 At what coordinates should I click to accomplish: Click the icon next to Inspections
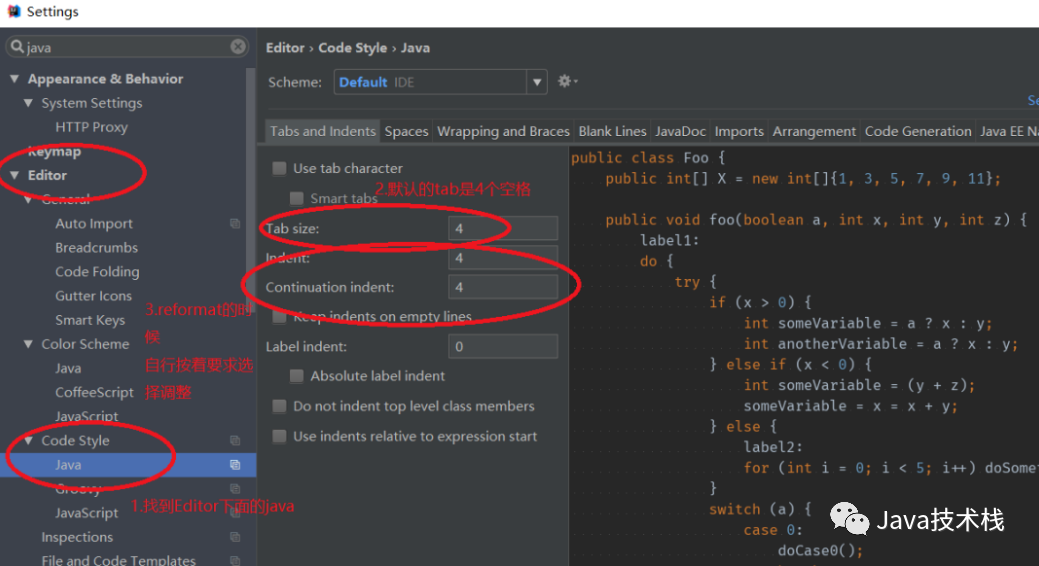[x=235, y=537]
